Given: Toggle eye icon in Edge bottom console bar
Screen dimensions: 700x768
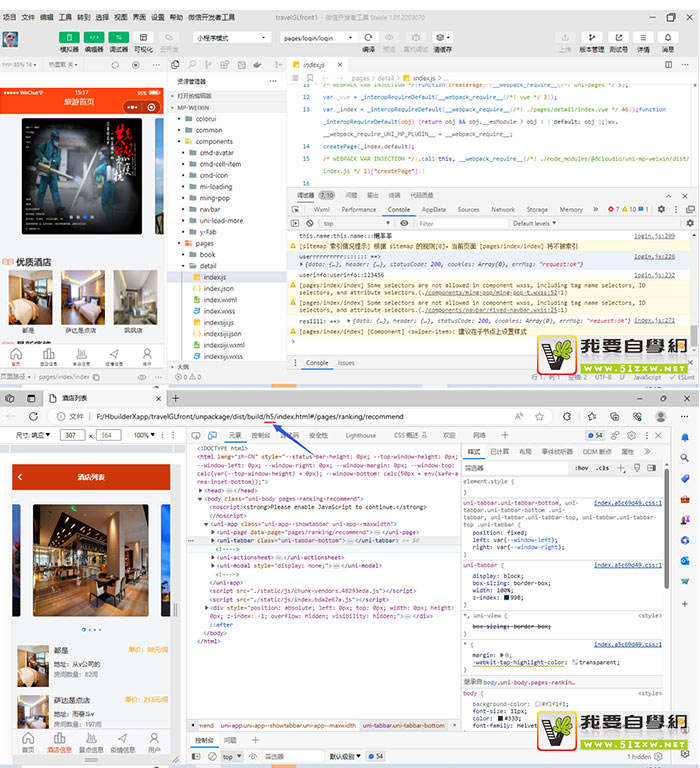Looking at the screenshot, I should (x=253, y=756).
